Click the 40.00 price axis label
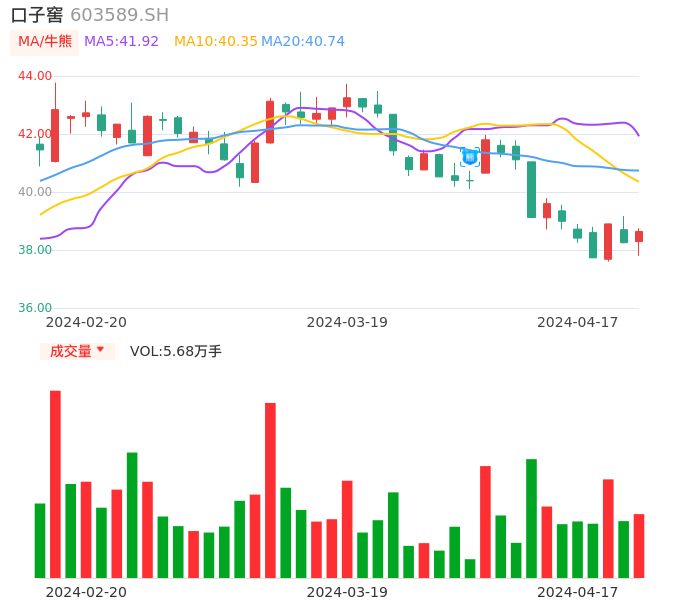Image resolution: width=686 pixels, height=606 pixels. pos(35,192)
